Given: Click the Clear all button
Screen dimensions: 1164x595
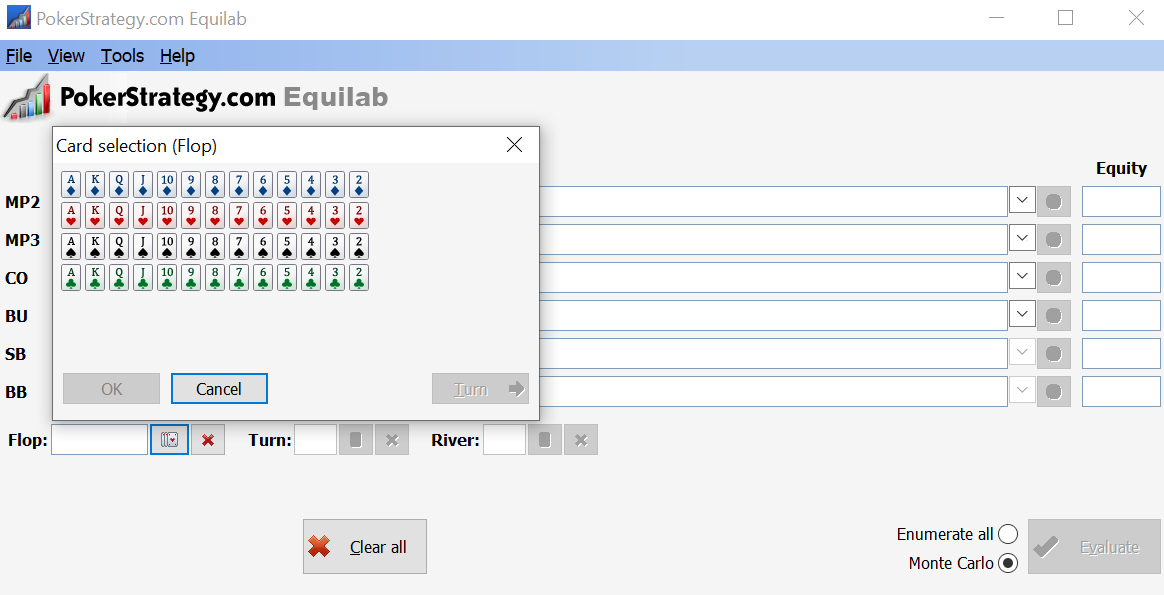Looking at the screenshot, I should [x=364, y=547].
